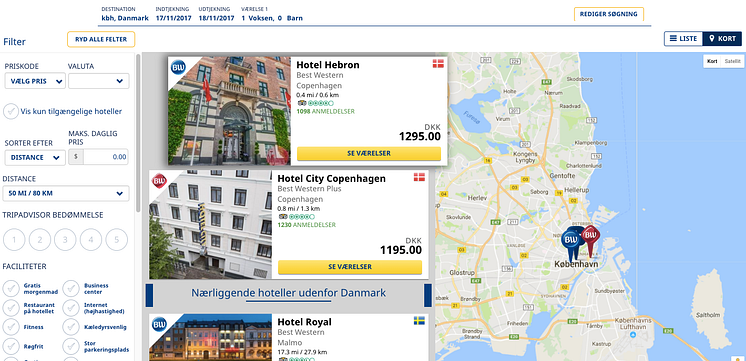Image resolution: width=746 pixels, height=361 pixels.
Task: Click the DKK 1195.00 price
Action: 401,246
